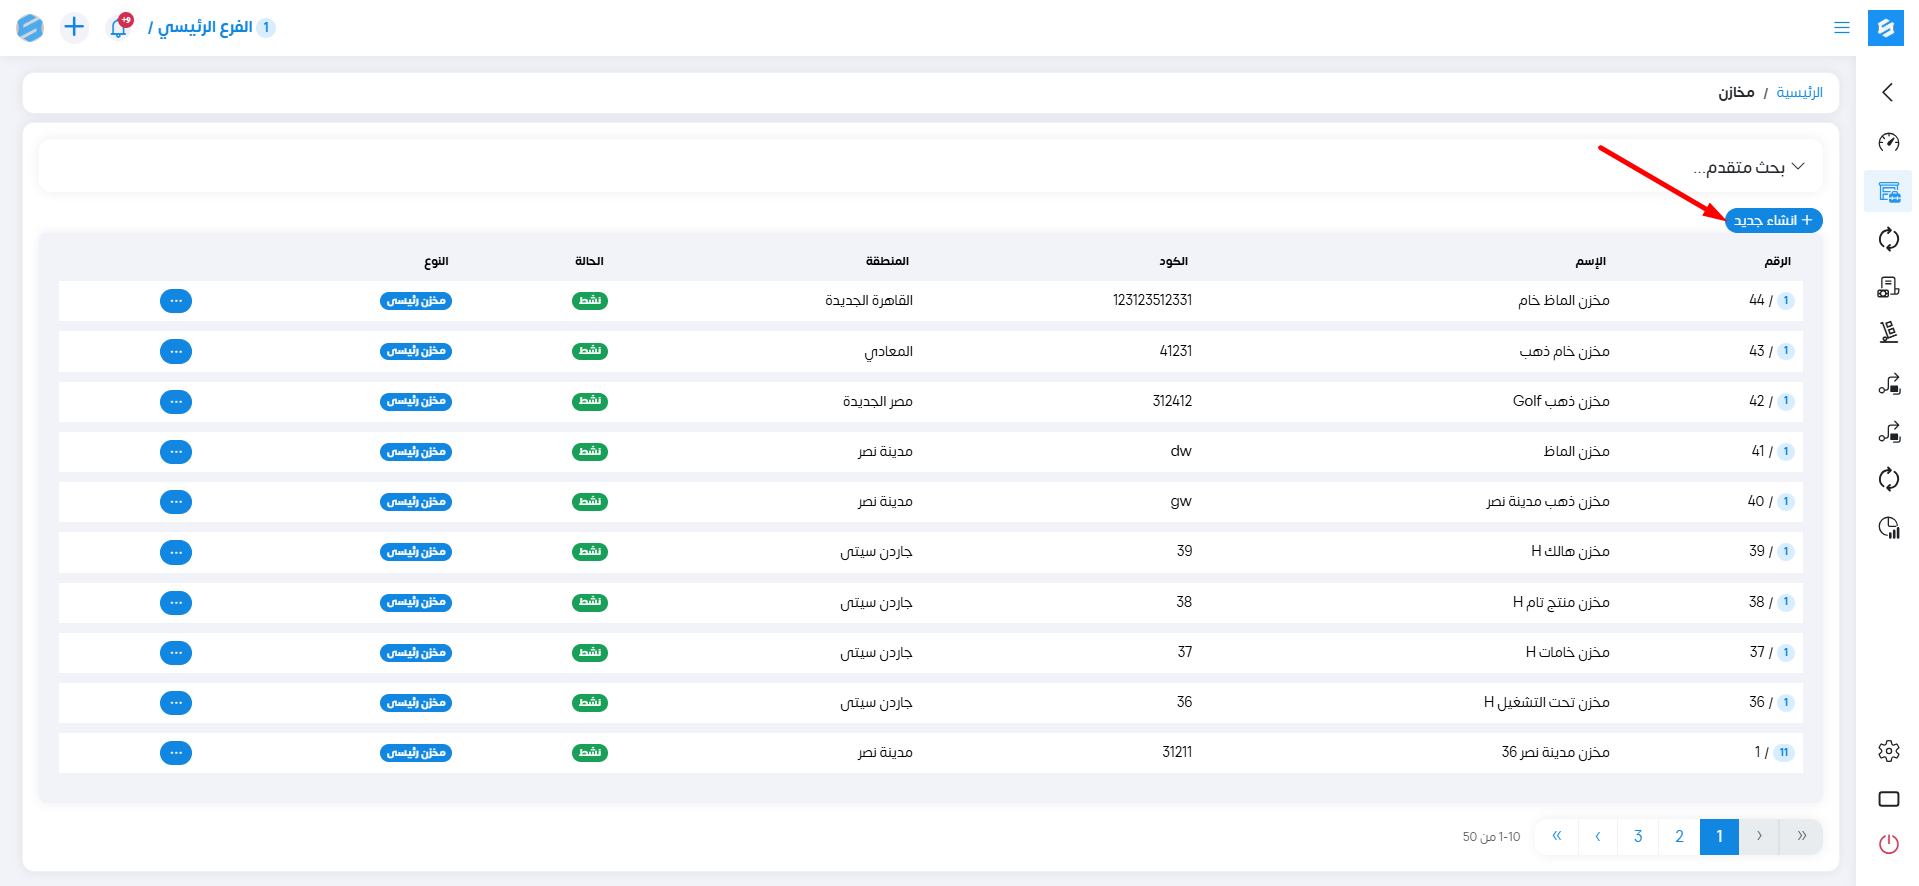
Task: Collapse sidebar using the back arrow
Action: coord(1888,92)
